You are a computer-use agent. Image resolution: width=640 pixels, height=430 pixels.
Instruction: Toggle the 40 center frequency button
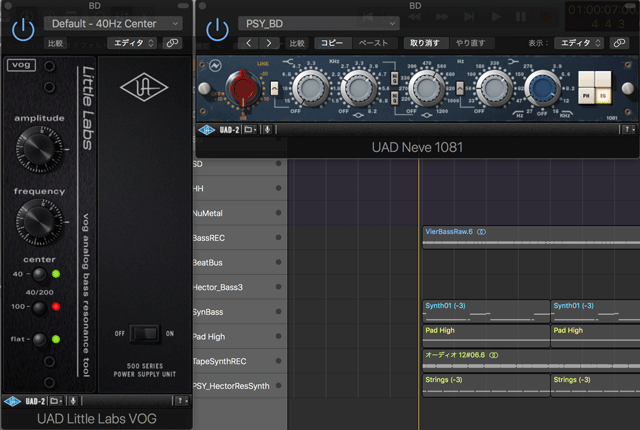click(x=40, y=274)
